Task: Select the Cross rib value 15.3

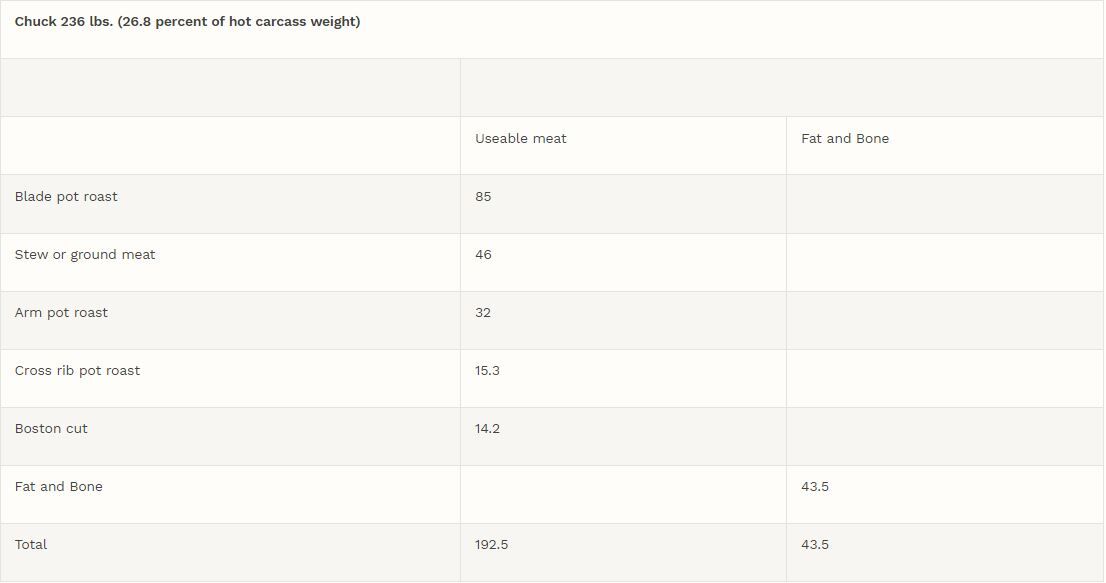Action: [x=487, y=371]
